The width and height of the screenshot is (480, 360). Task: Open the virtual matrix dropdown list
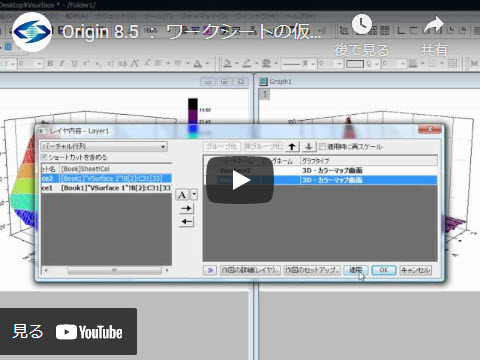(104, 146)
